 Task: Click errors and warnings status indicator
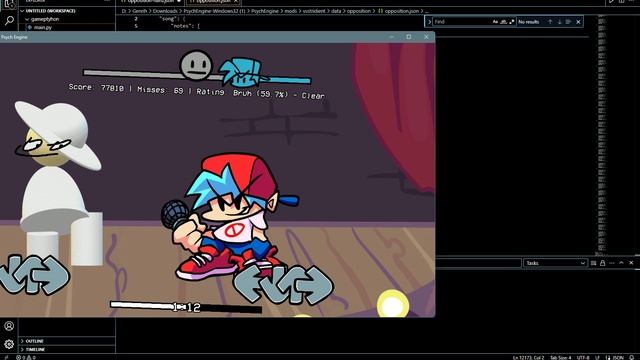pyautogui.click(x=26, y=358)
